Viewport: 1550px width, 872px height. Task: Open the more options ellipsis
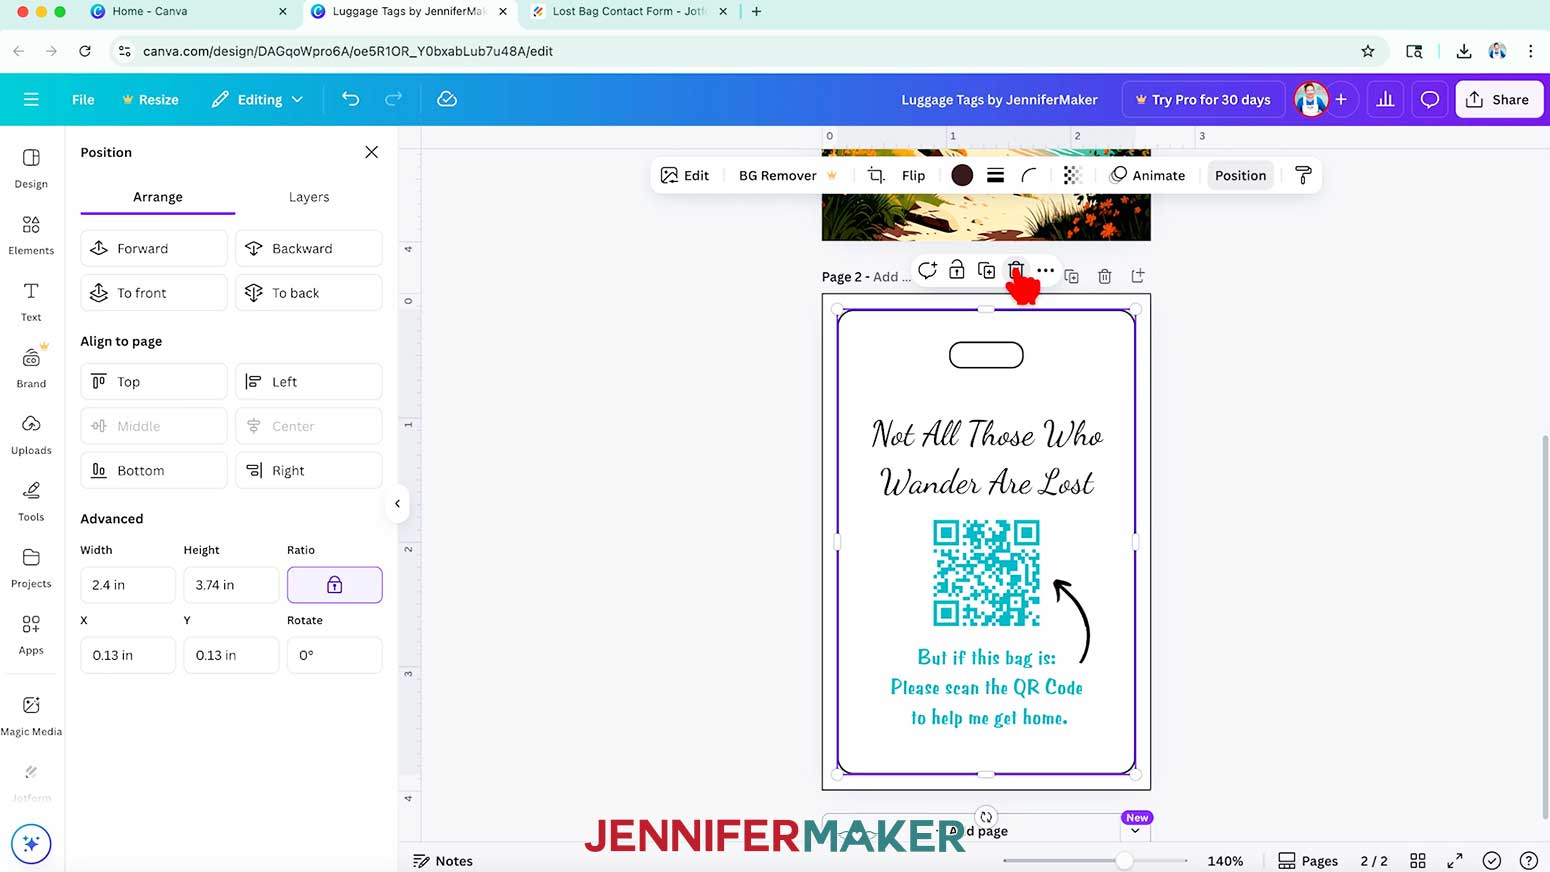coord(1045,270)
